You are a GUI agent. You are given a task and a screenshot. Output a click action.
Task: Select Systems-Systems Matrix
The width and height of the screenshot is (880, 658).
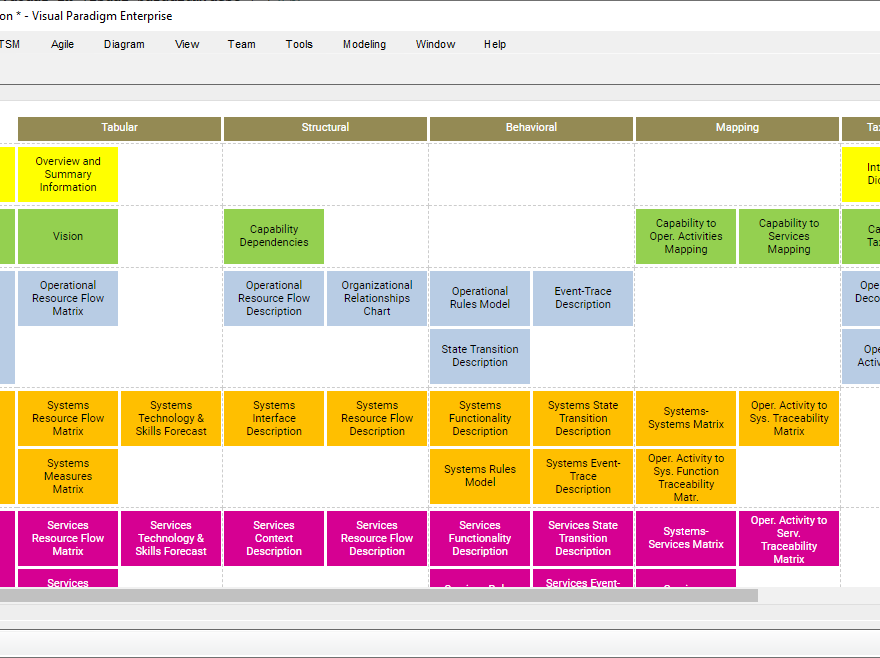(686, 418)
